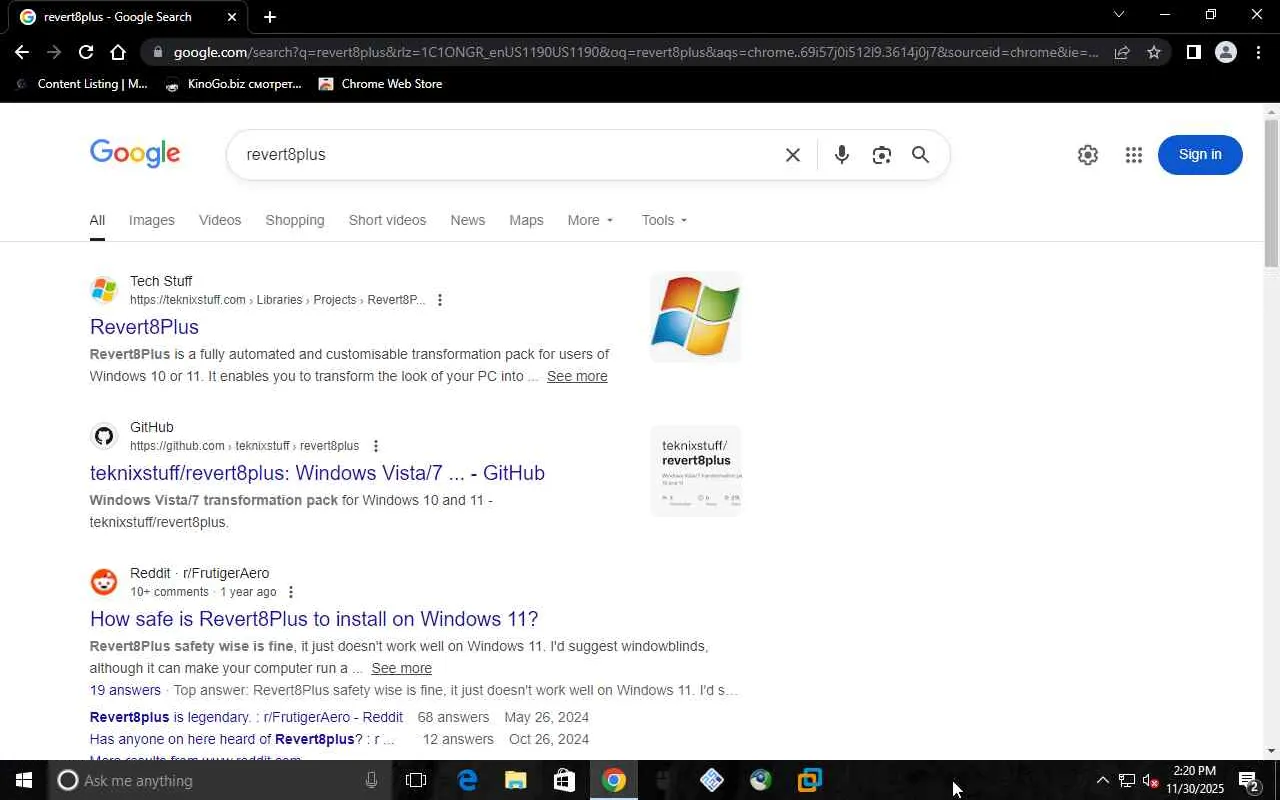The height and width of the screenshot is (800, 1280).
Task: Open Task View on the taskbar
Action: coord(416,780)
